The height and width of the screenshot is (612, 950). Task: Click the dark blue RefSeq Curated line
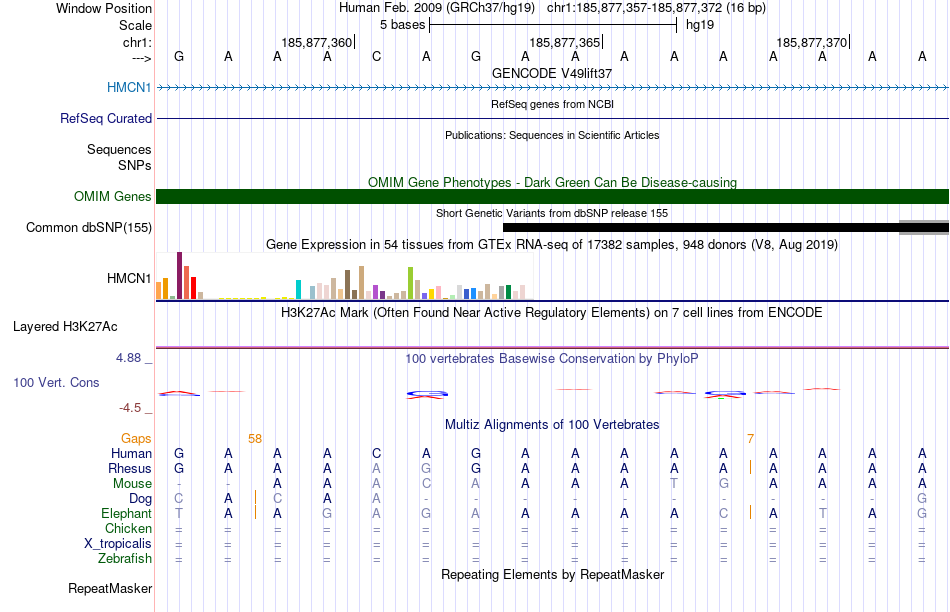click(553, 119)
